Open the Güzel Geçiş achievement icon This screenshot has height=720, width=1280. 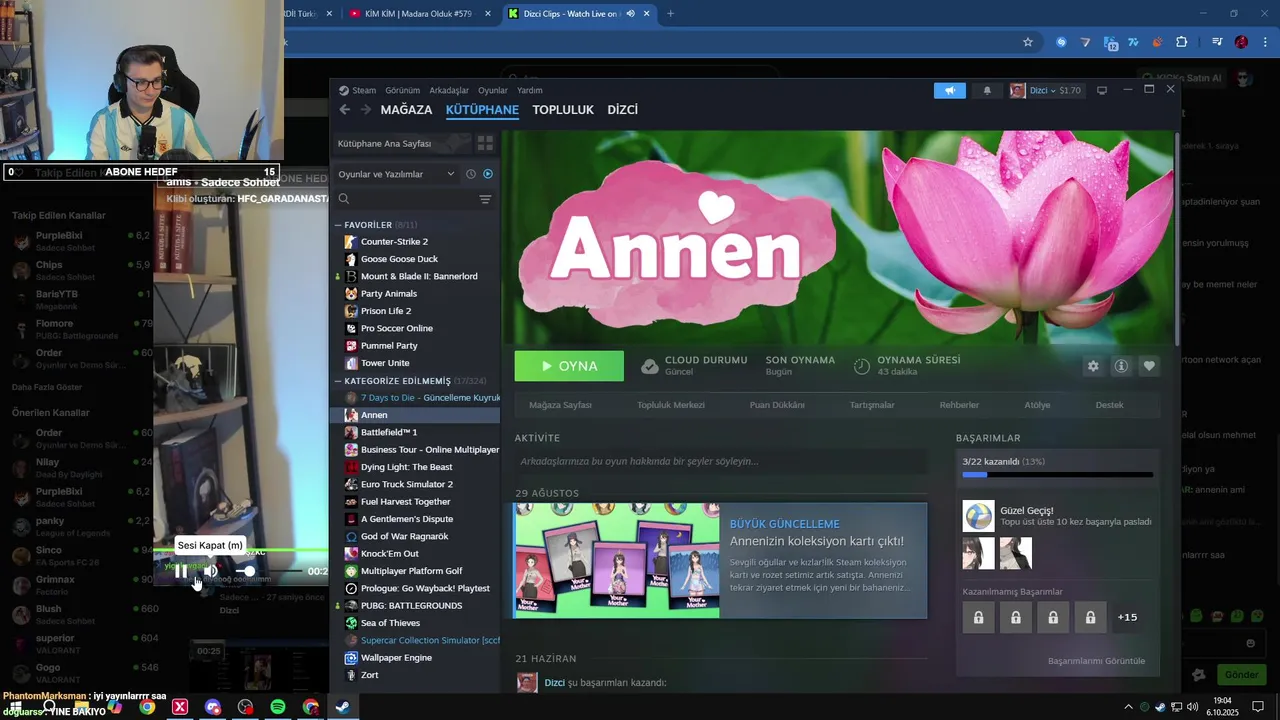click(x=978, y=516)
